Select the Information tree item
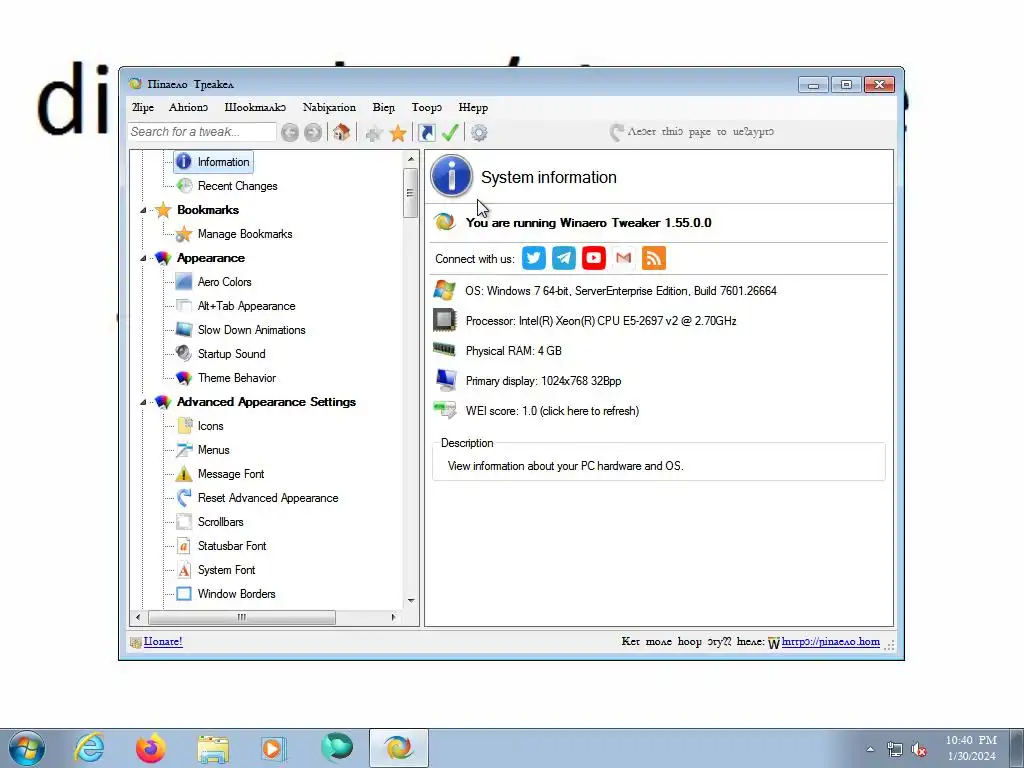This screenshot has width=1024, height=768. (213, 162)
